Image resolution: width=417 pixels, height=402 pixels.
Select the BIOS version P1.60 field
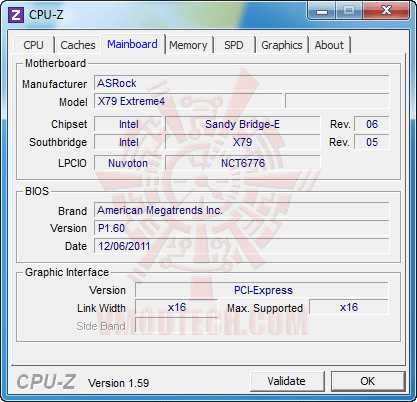[241, 228]
